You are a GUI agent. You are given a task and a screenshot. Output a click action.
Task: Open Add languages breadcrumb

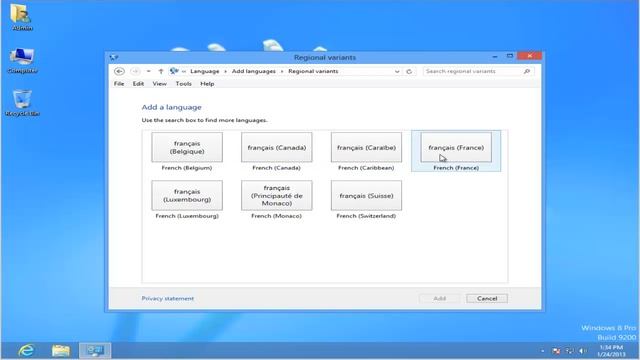tap(253, 71)
